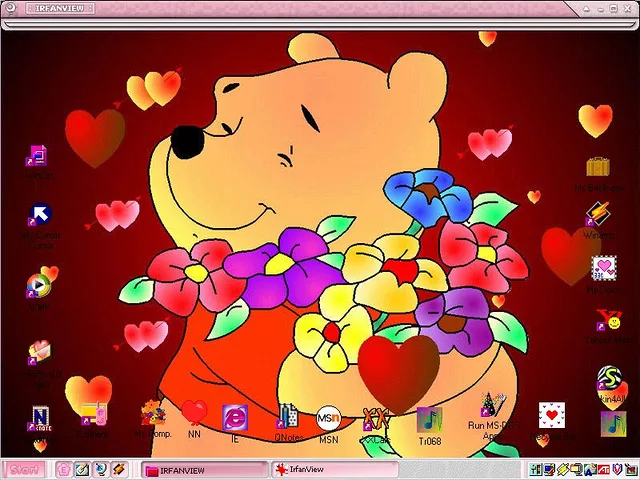Open the music note icon below Skin4All
Viewport: 640px width, 480px height.
pos(613,424)
